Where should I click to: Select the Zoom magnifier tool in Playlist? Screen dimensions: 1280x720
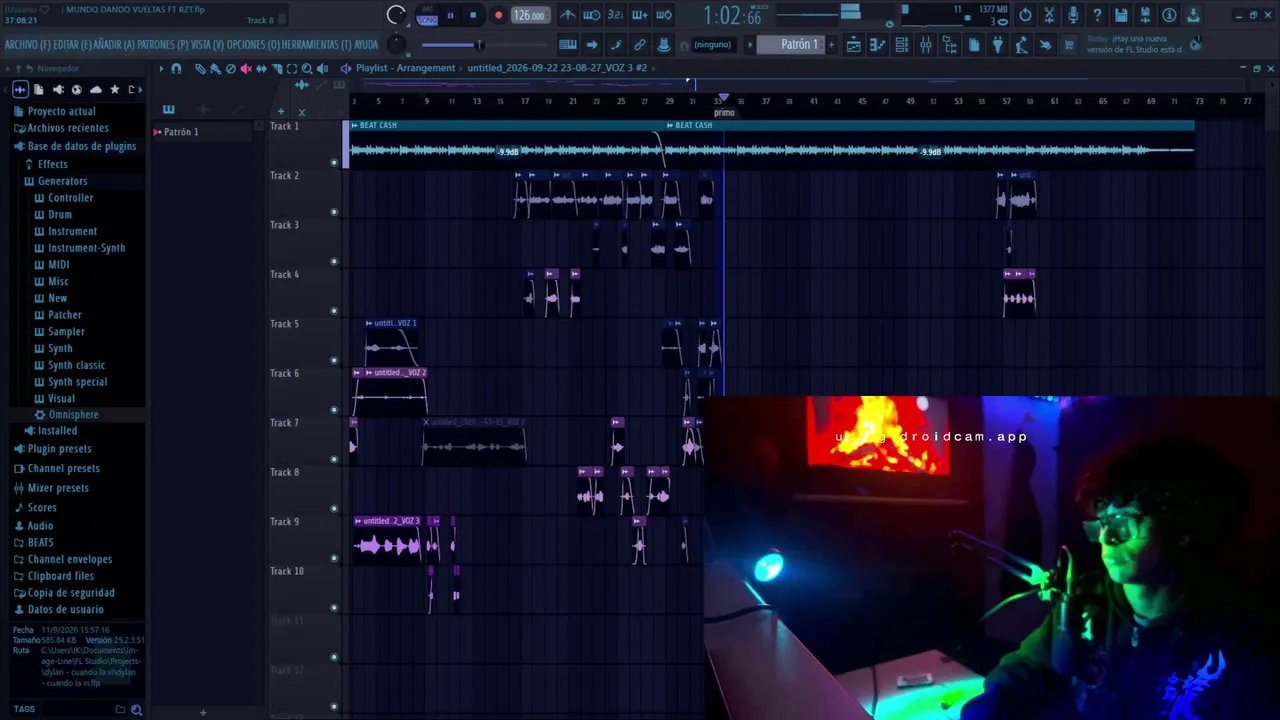tap(307, 69)
